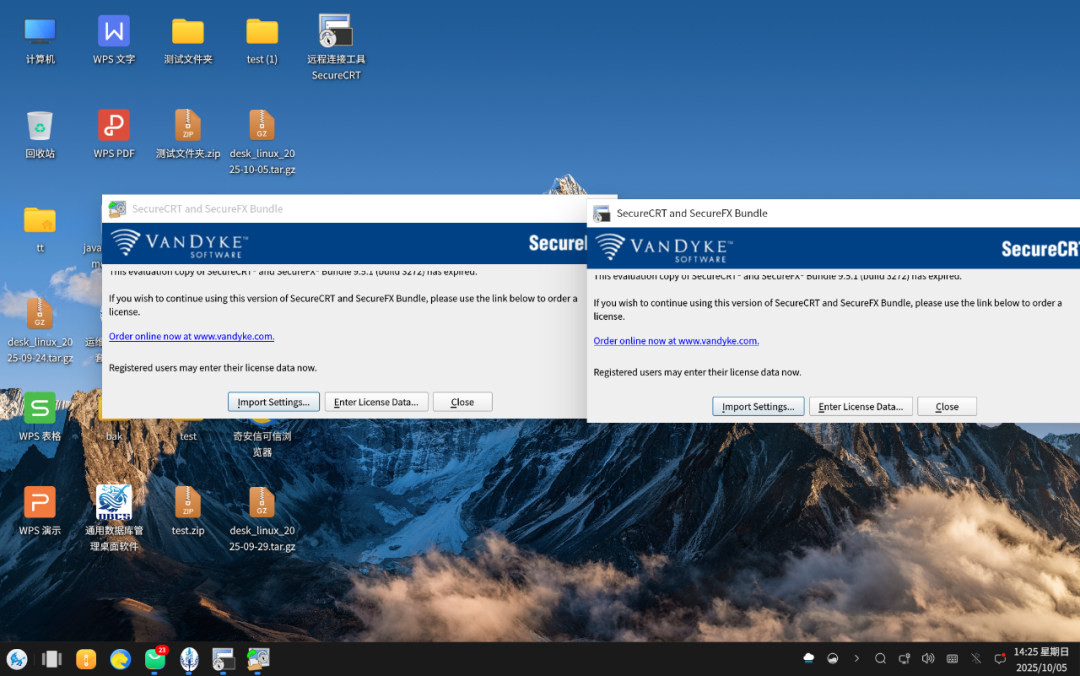Click the right dialog's title bar icon
Viewport: 1080px width, 676px height.
coord(602,214)
